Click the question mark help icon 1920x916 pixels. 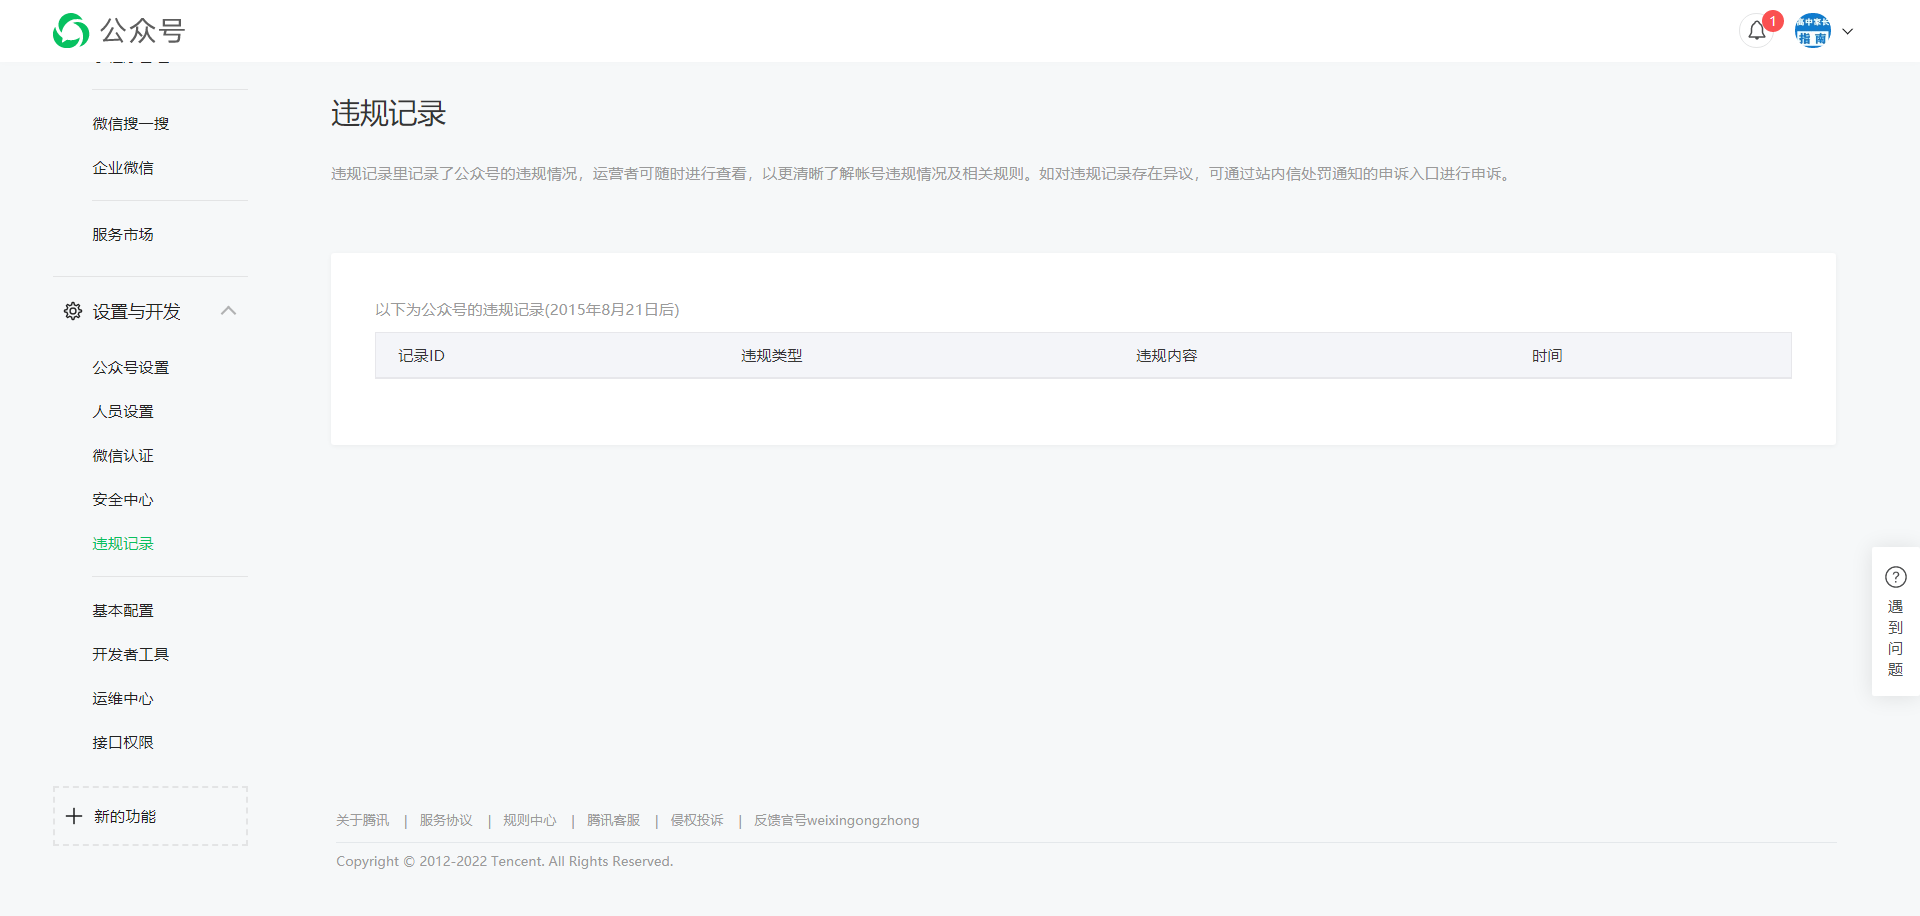coord(1895,577)
